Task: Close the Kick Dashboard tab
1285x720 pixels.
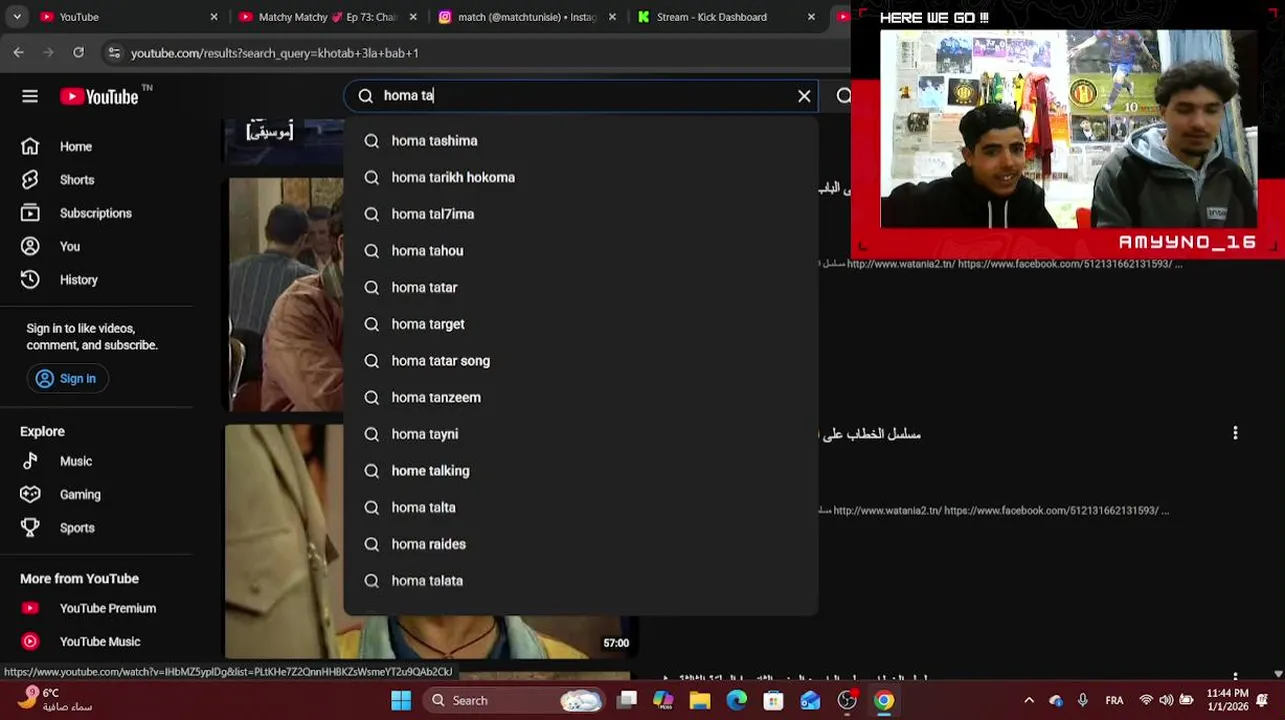Action: coord(811,17)
